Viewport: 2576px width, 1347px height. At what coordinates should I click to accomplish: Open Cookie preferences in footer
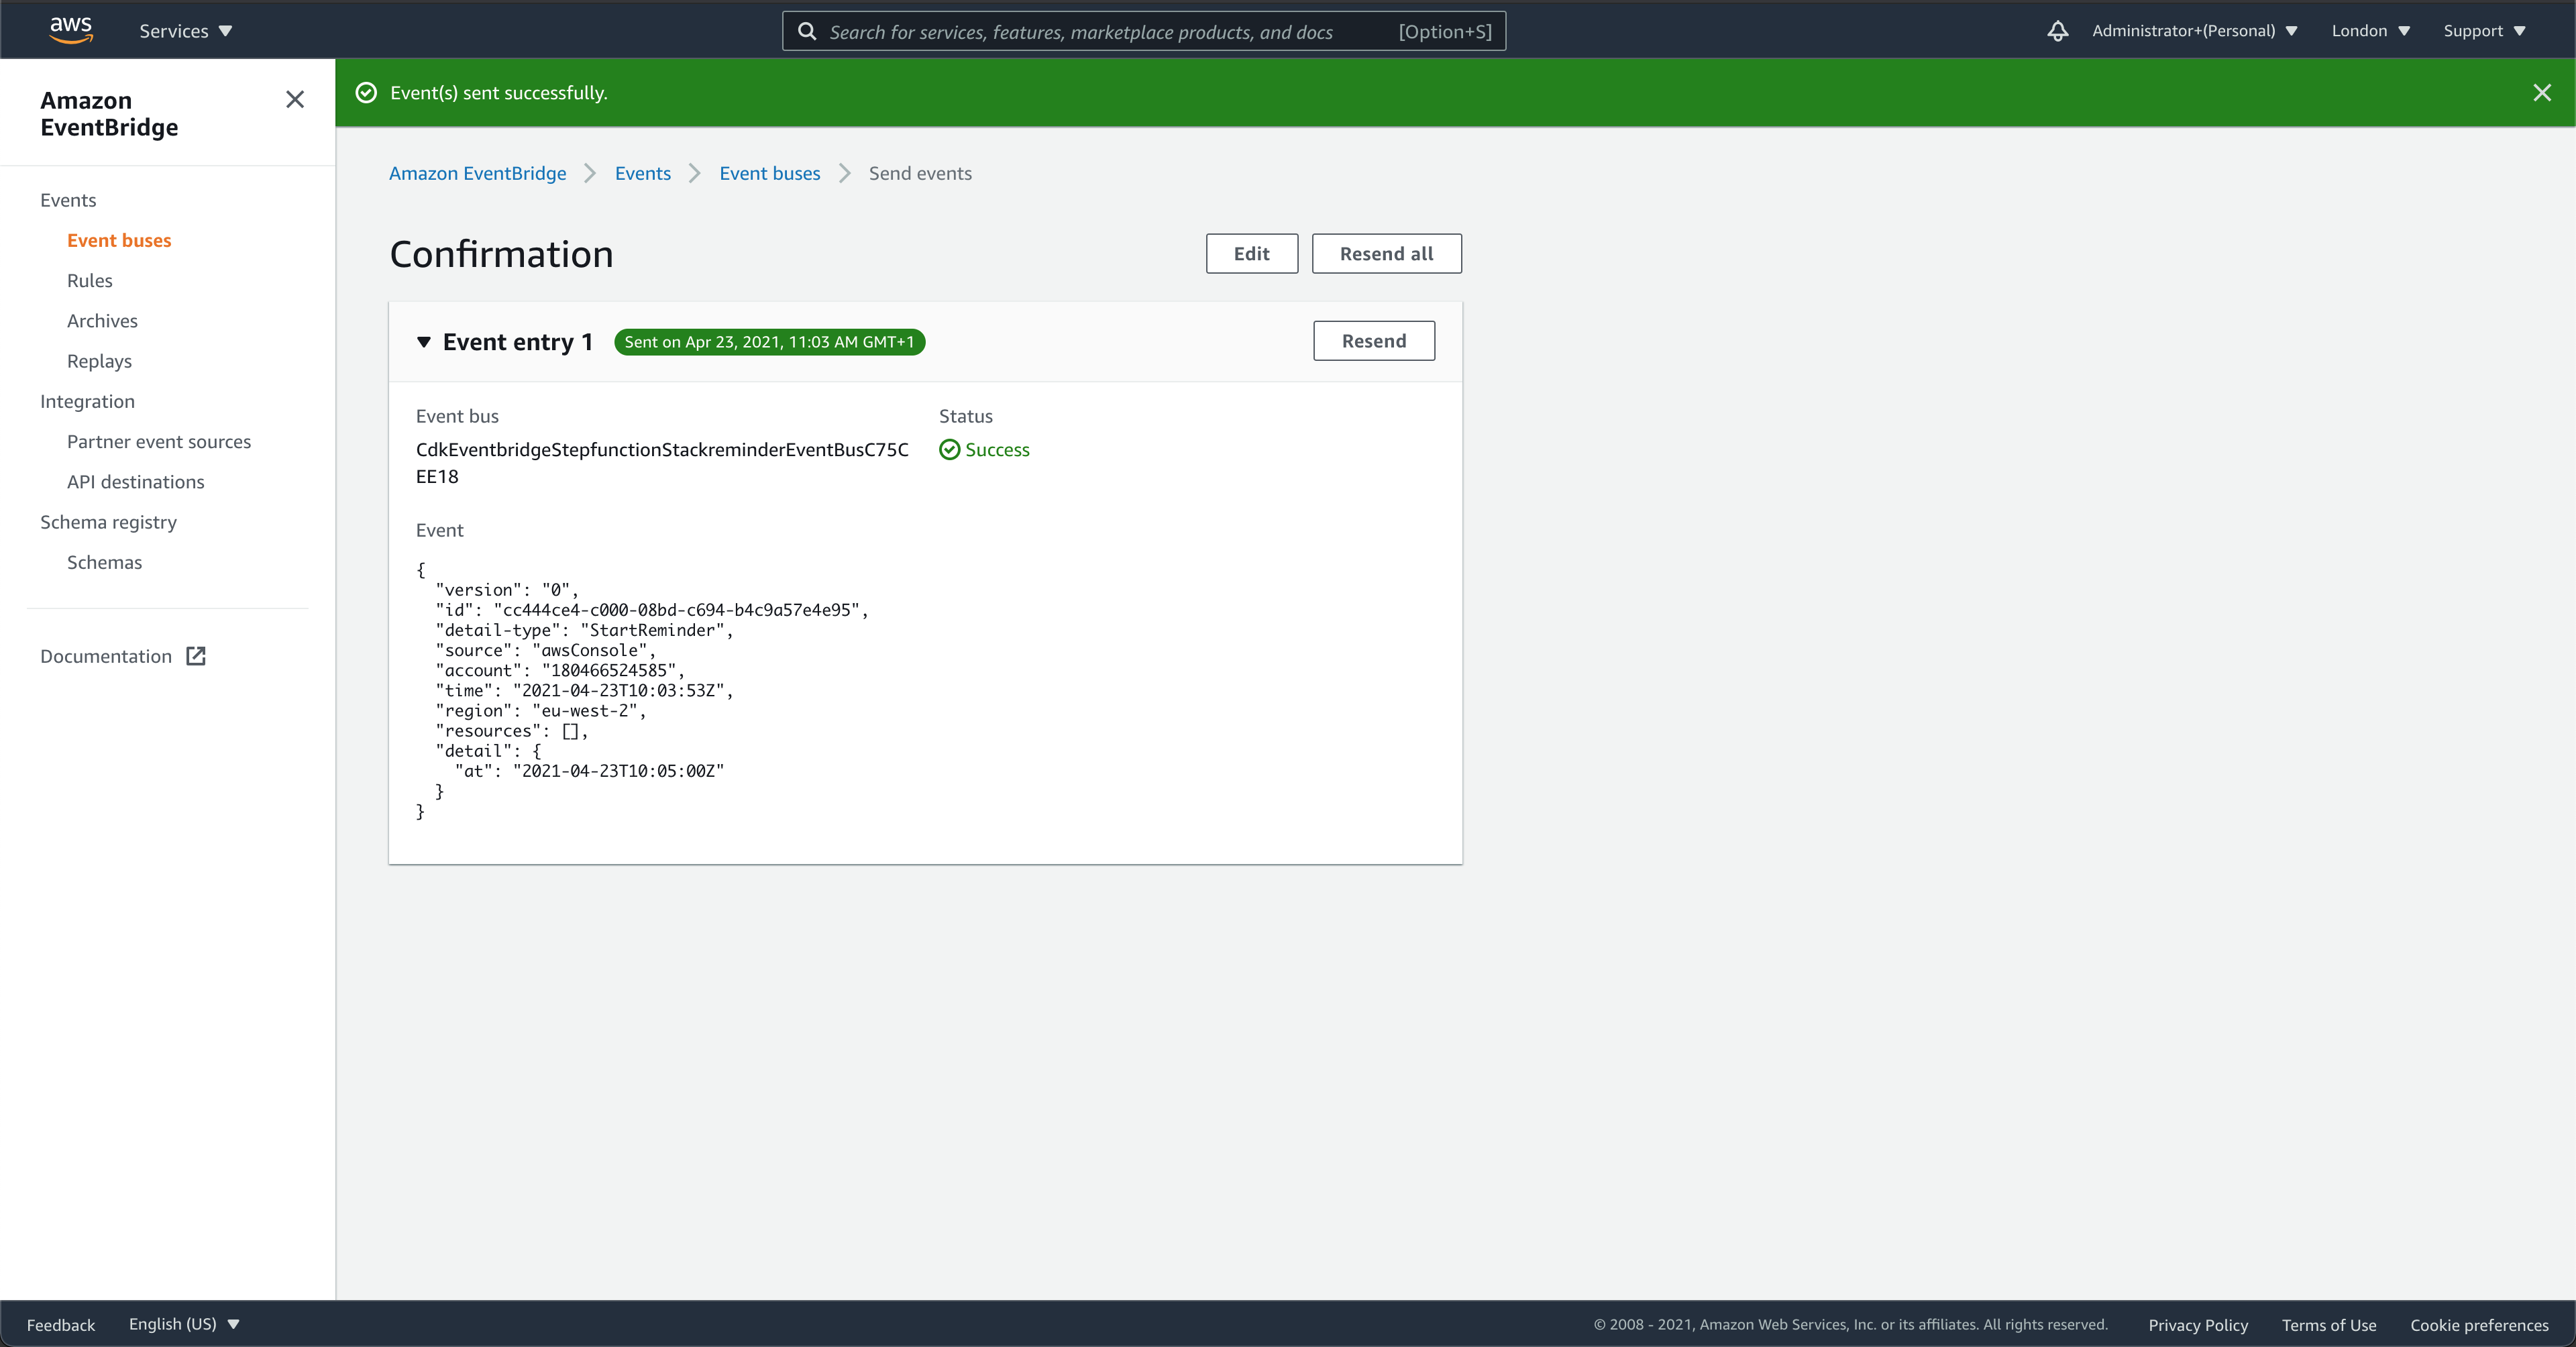point(2479,1325)
